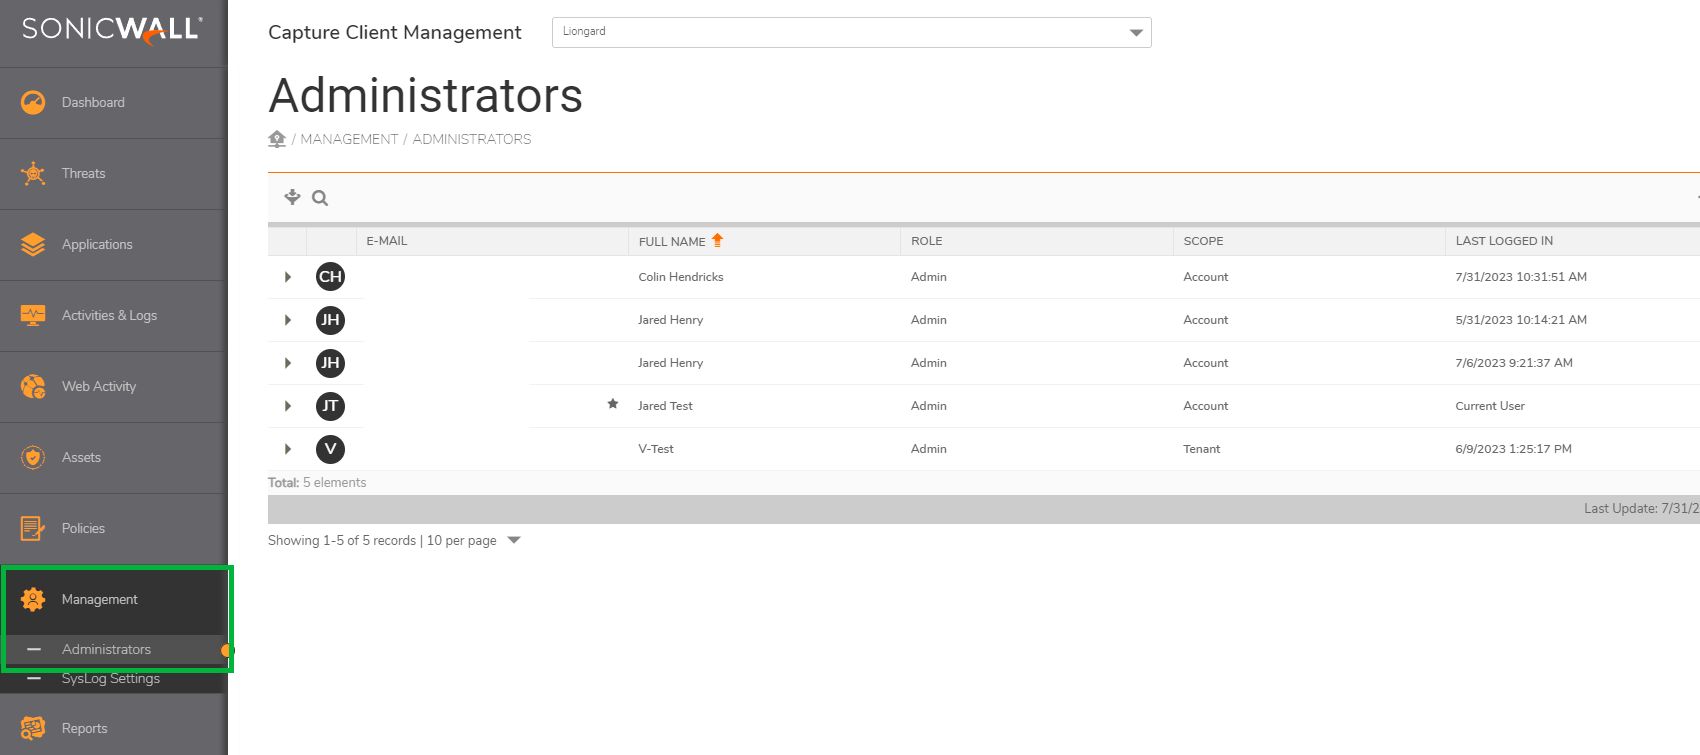Click the JH avatar logged in 7/6/2023
The image size is (1700, 755).
[x=330, y=363]
